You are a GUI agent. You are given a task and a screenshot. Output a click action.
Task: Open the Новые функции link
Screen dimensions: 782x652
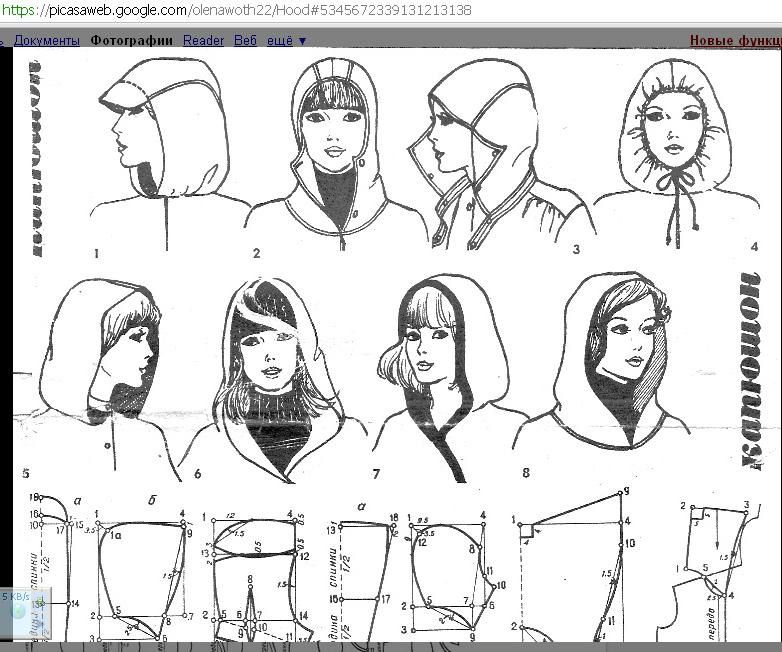736,40
